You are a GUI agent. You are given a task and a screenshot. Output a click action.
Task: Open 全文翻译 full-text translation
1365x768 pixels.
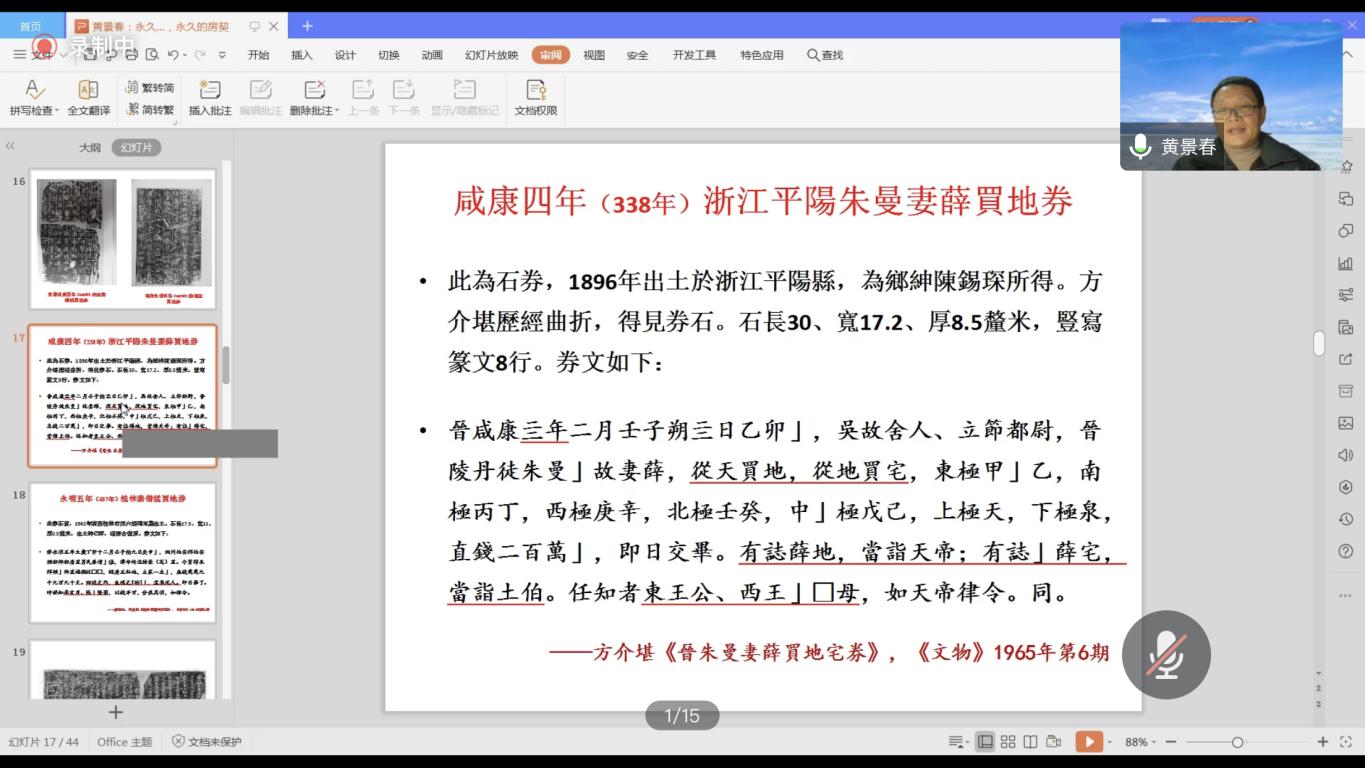pos(88,90)
